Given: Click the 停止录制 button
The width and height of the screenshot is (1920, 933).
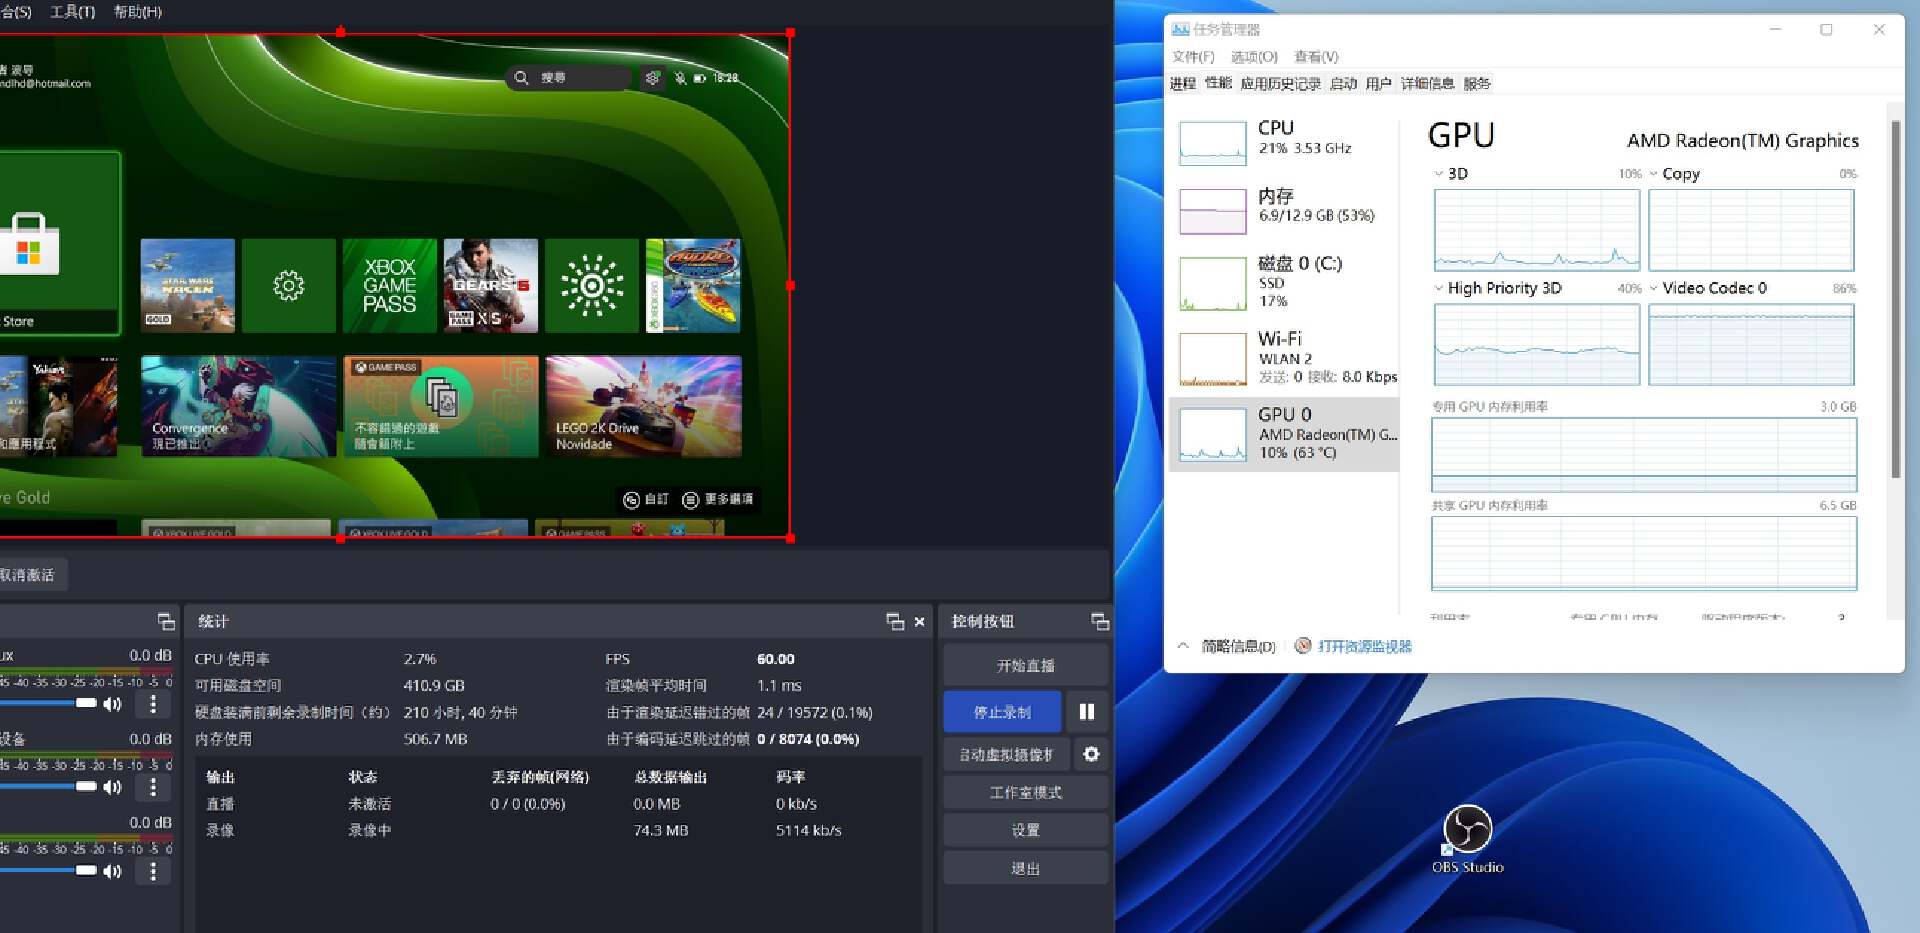Looking at the screenshot, I should tap(1002, 712).
